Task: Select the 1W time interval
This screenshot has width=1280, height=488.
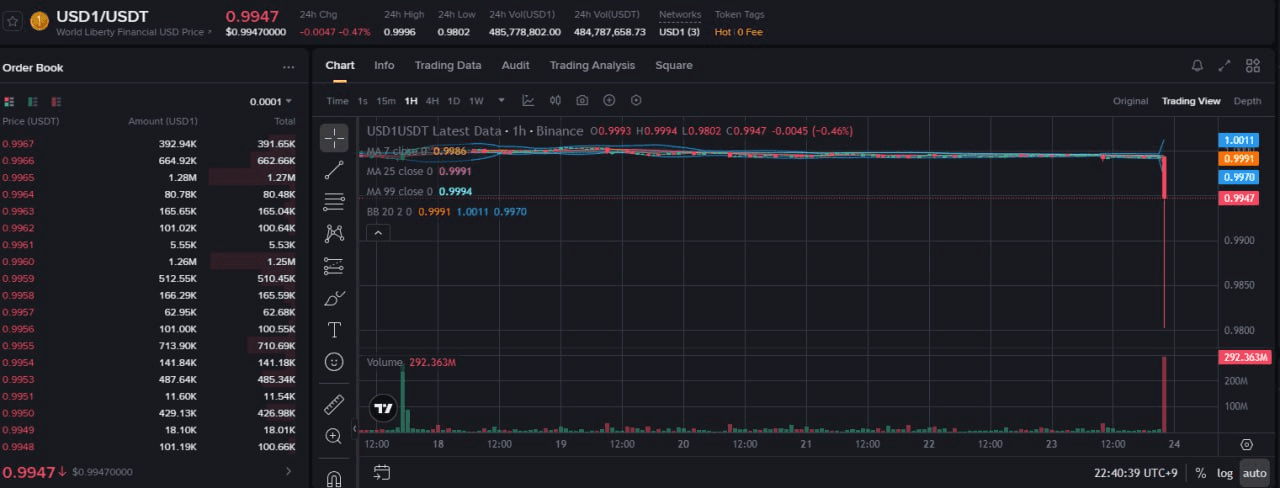Action: pos(476,101)
